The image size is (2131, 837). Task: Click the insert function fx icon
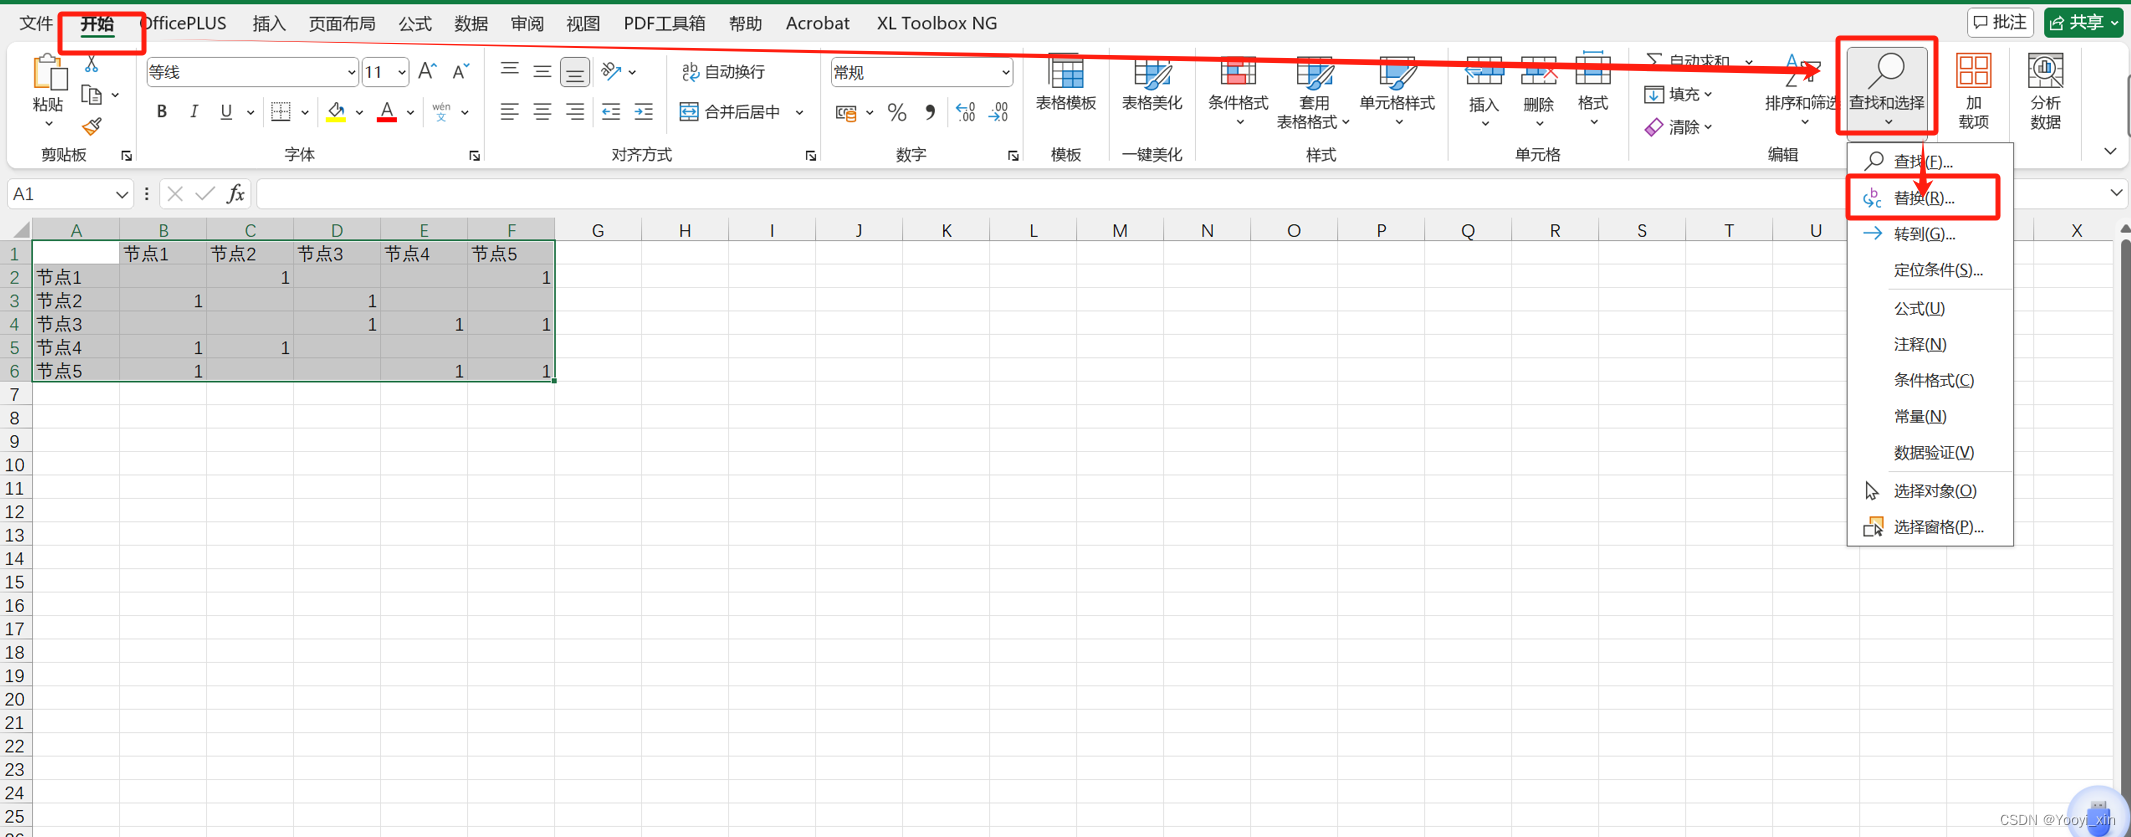(x=236, y=194)
